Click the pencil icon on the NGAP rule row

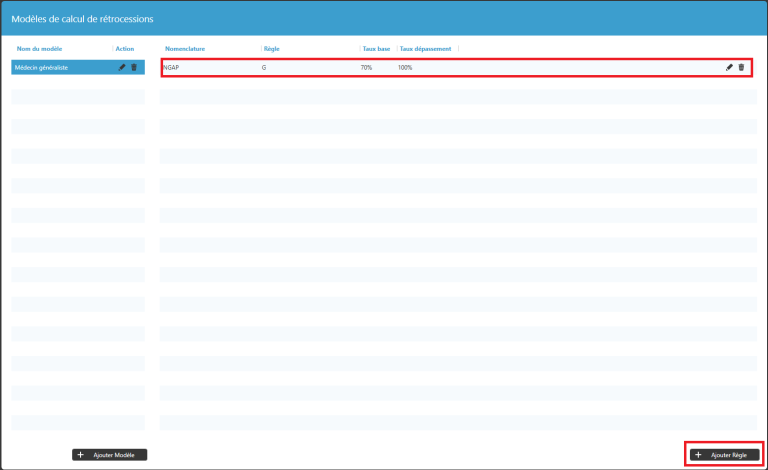pos(729,67)
